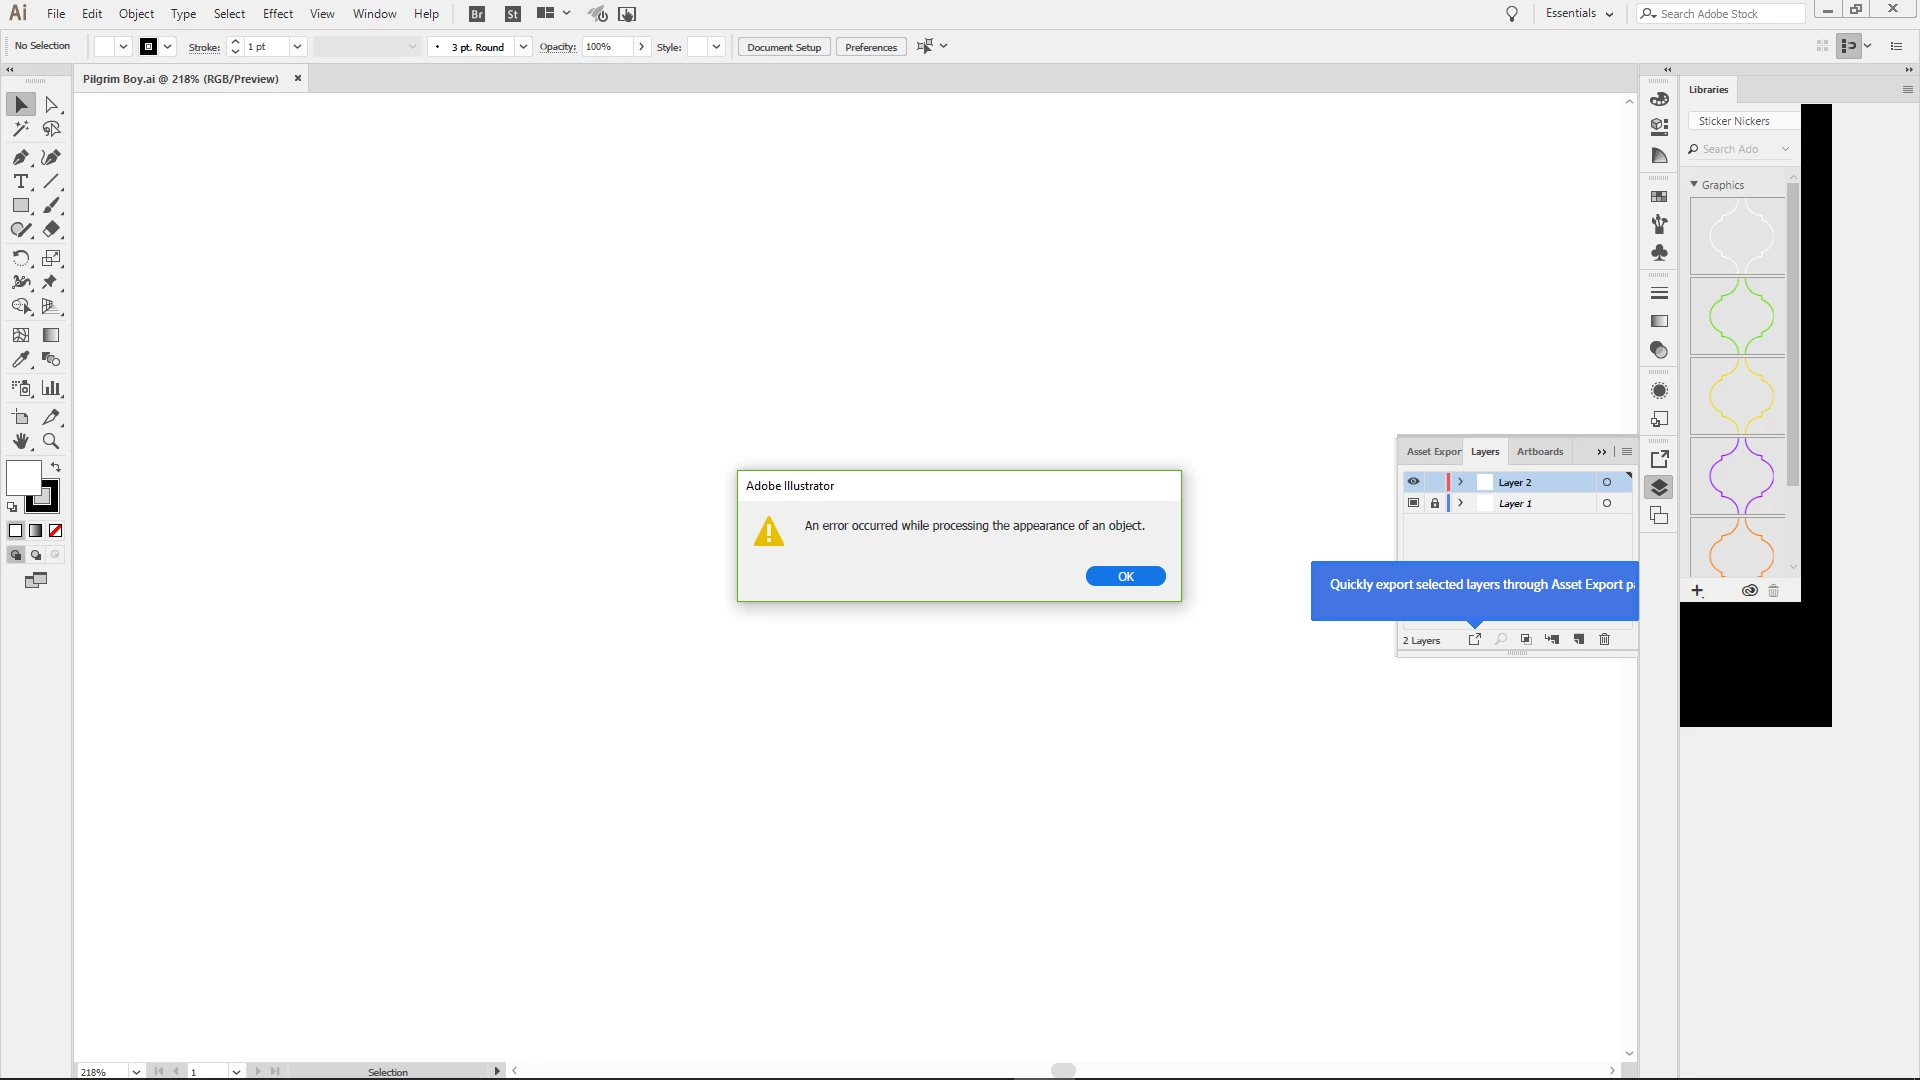Collapse the Graphics section in Libraries
1920x1080 pixels.
1694,185
